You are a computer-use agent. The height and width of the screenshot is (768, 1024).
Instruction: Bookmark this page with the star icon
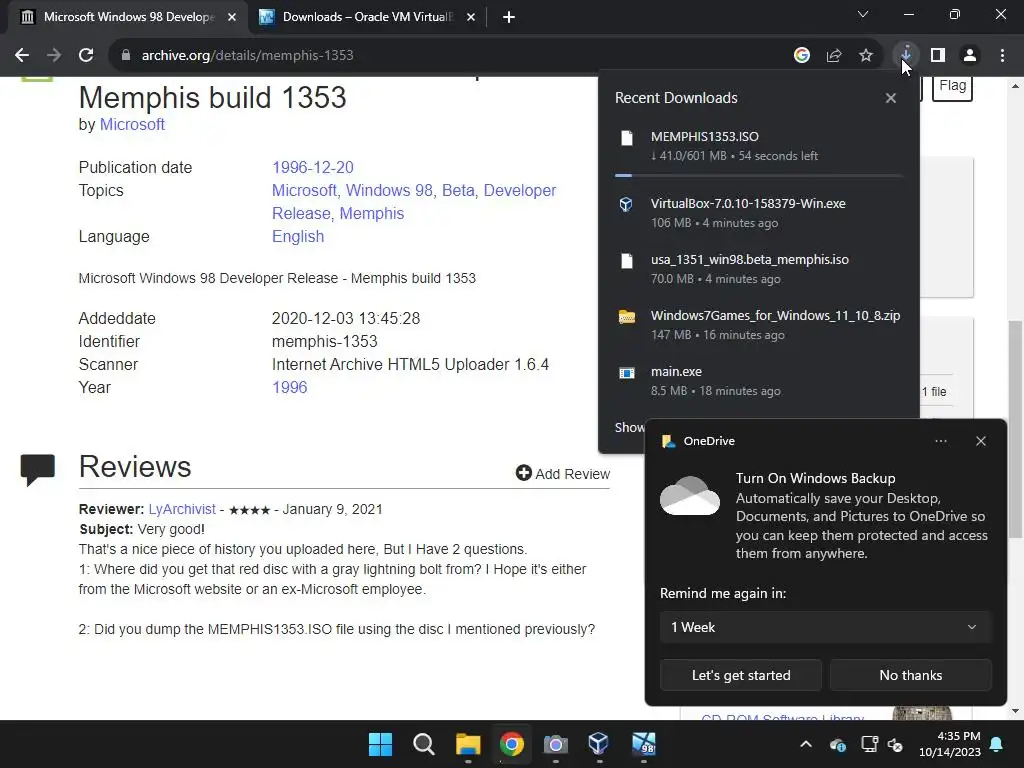866,56
